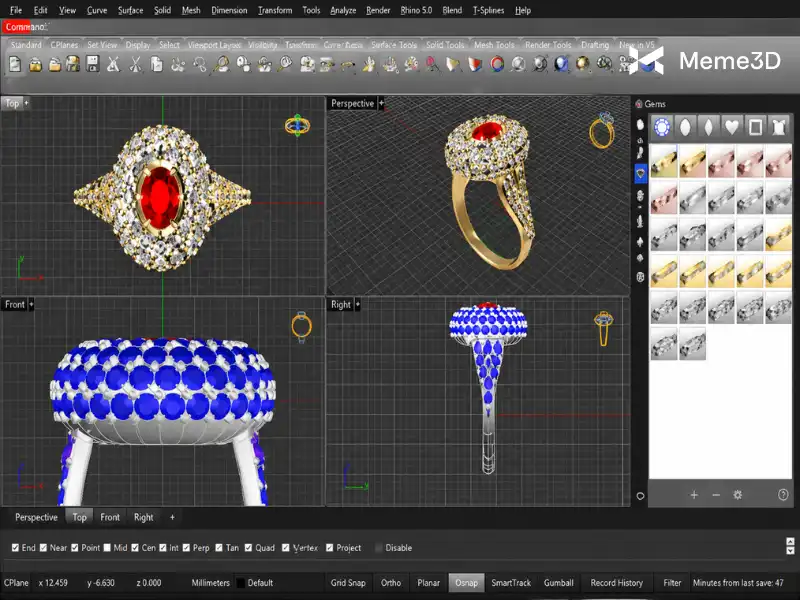Image resolution: width=800 pixels, height=600 pixels.
Task: Click Record History in status bar
Action: [x=616, y=583]
